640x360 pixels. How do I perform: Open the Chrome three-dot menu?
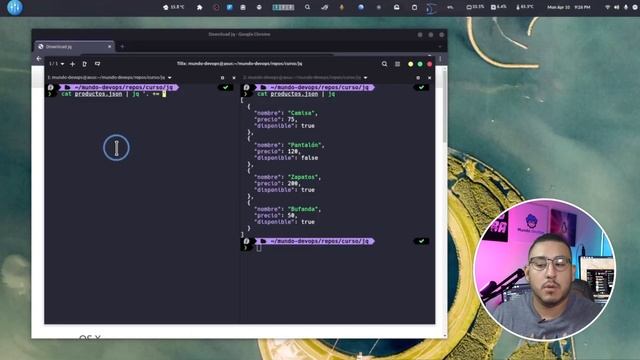click(440, 59)
